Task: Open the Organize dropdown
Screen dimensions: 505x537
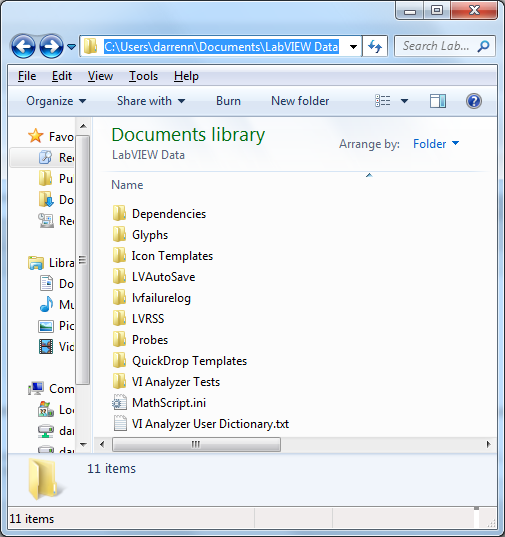Action: point(56,101)
